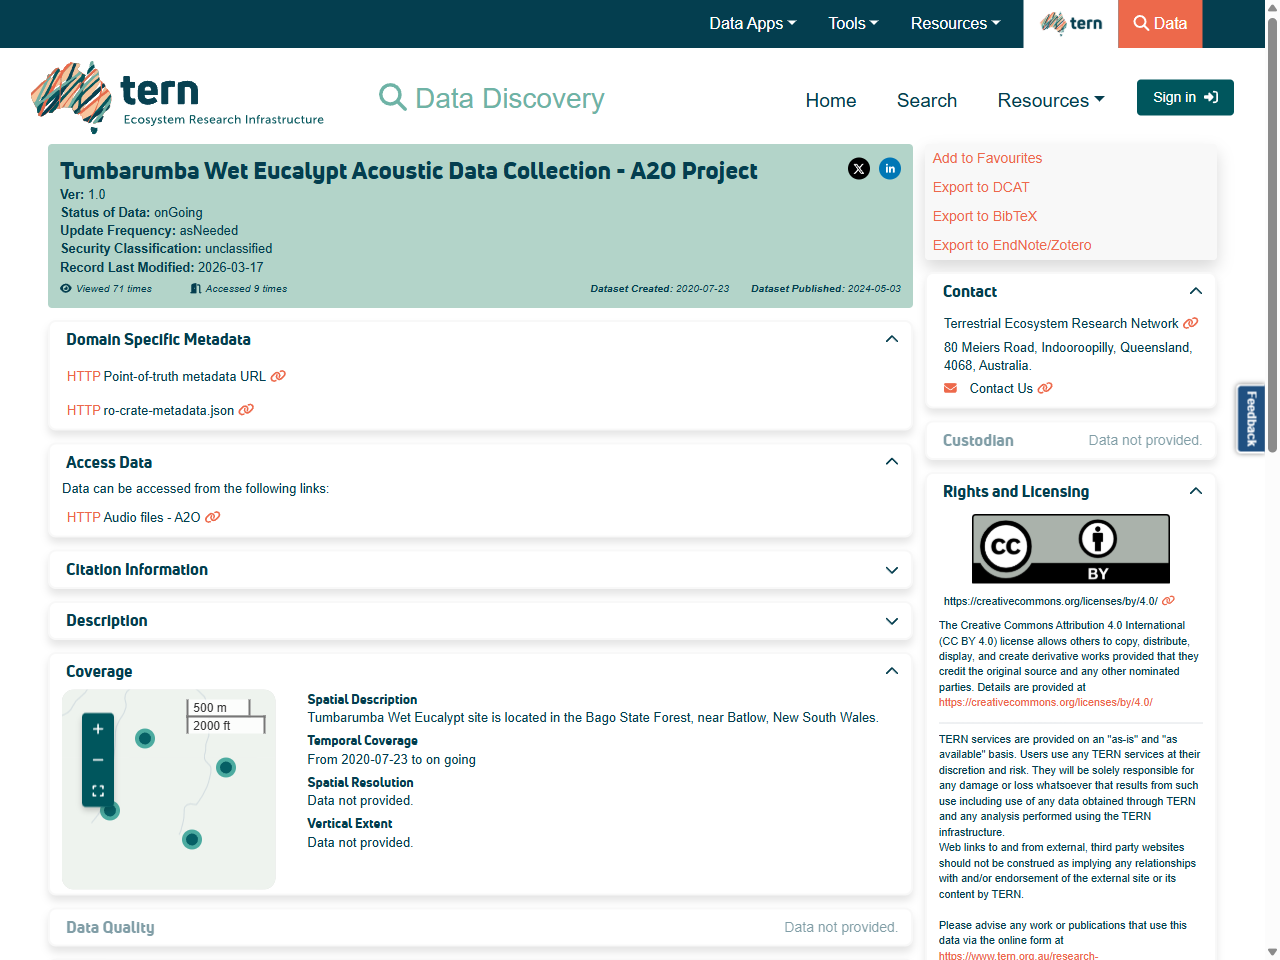Open link icon beside Terrestrial Ecosystem Research Network
This screenshot has width=1280, height=960.
(1190, 323)
